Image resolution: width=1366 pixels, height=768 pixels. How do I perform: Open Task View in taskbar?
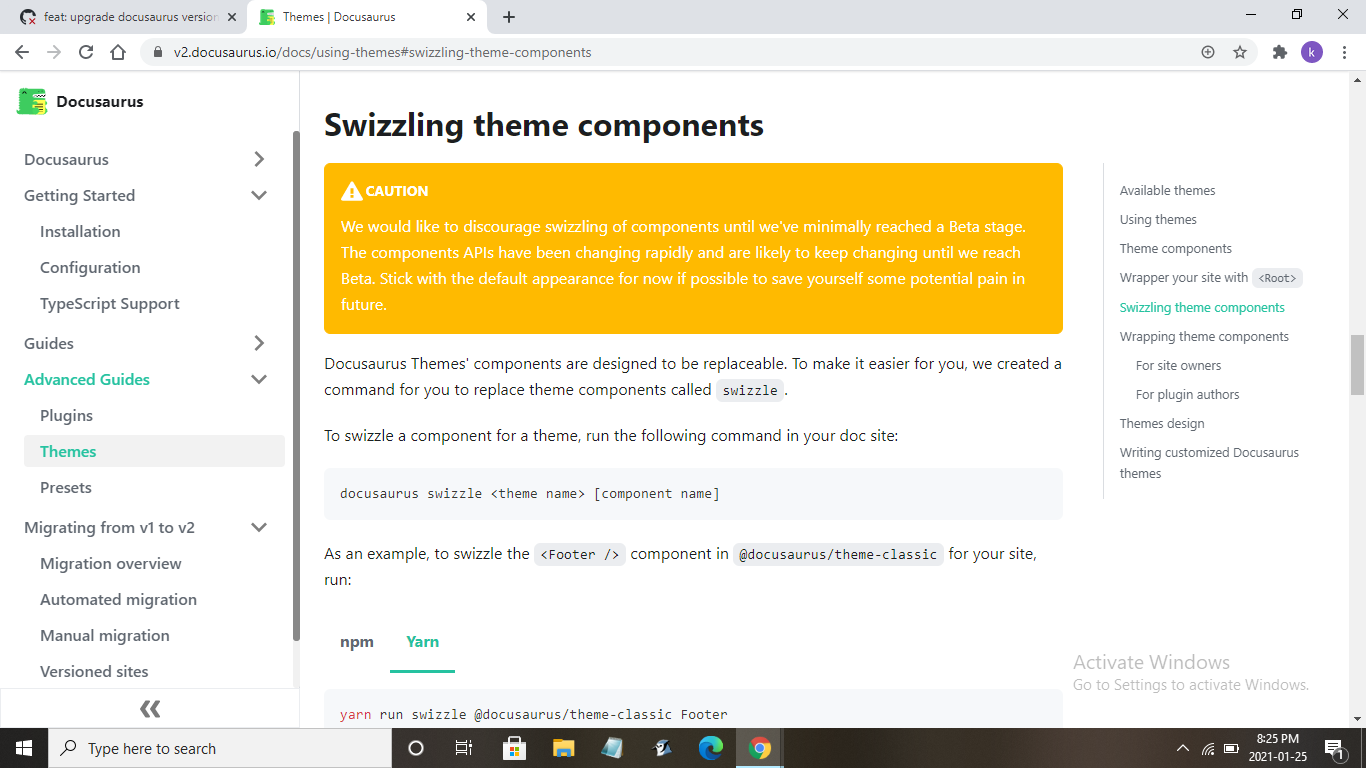point(464,748)
